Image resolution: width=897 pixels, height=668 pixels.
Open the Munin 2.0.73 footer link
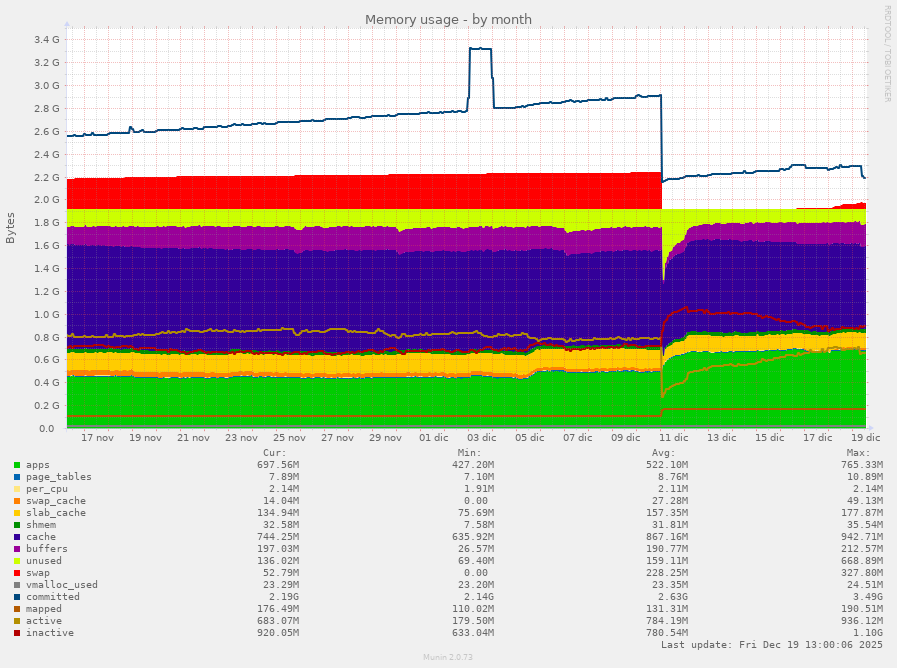448,657
